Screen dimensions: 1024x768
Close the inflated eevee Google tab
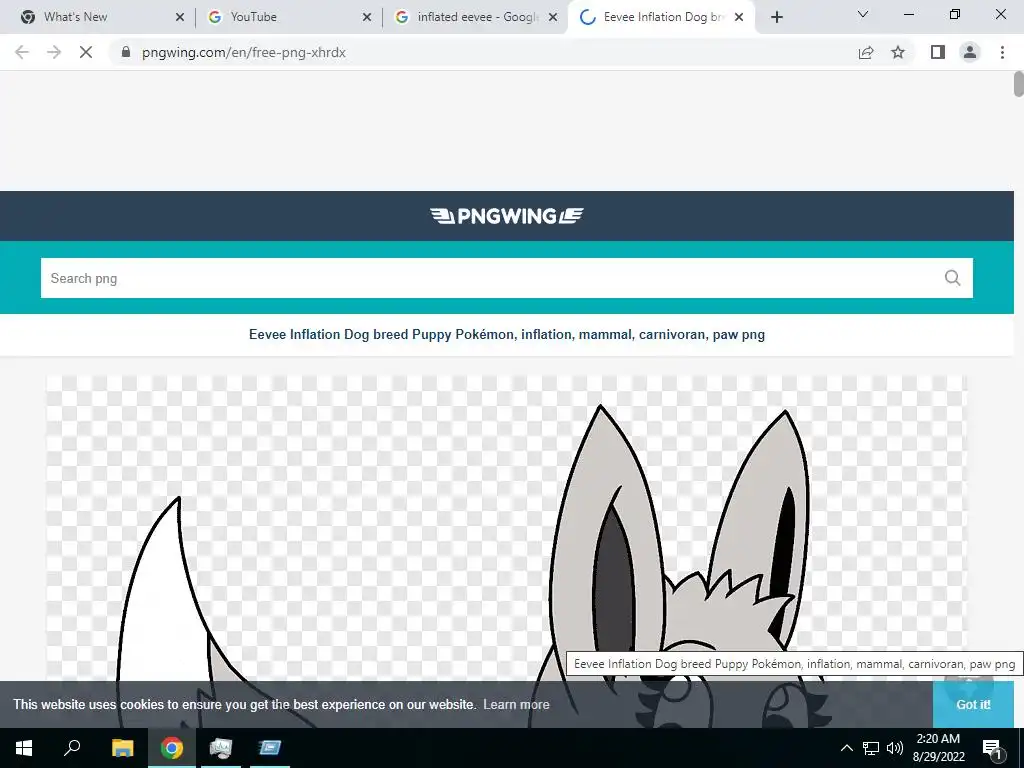click(553, 18)
